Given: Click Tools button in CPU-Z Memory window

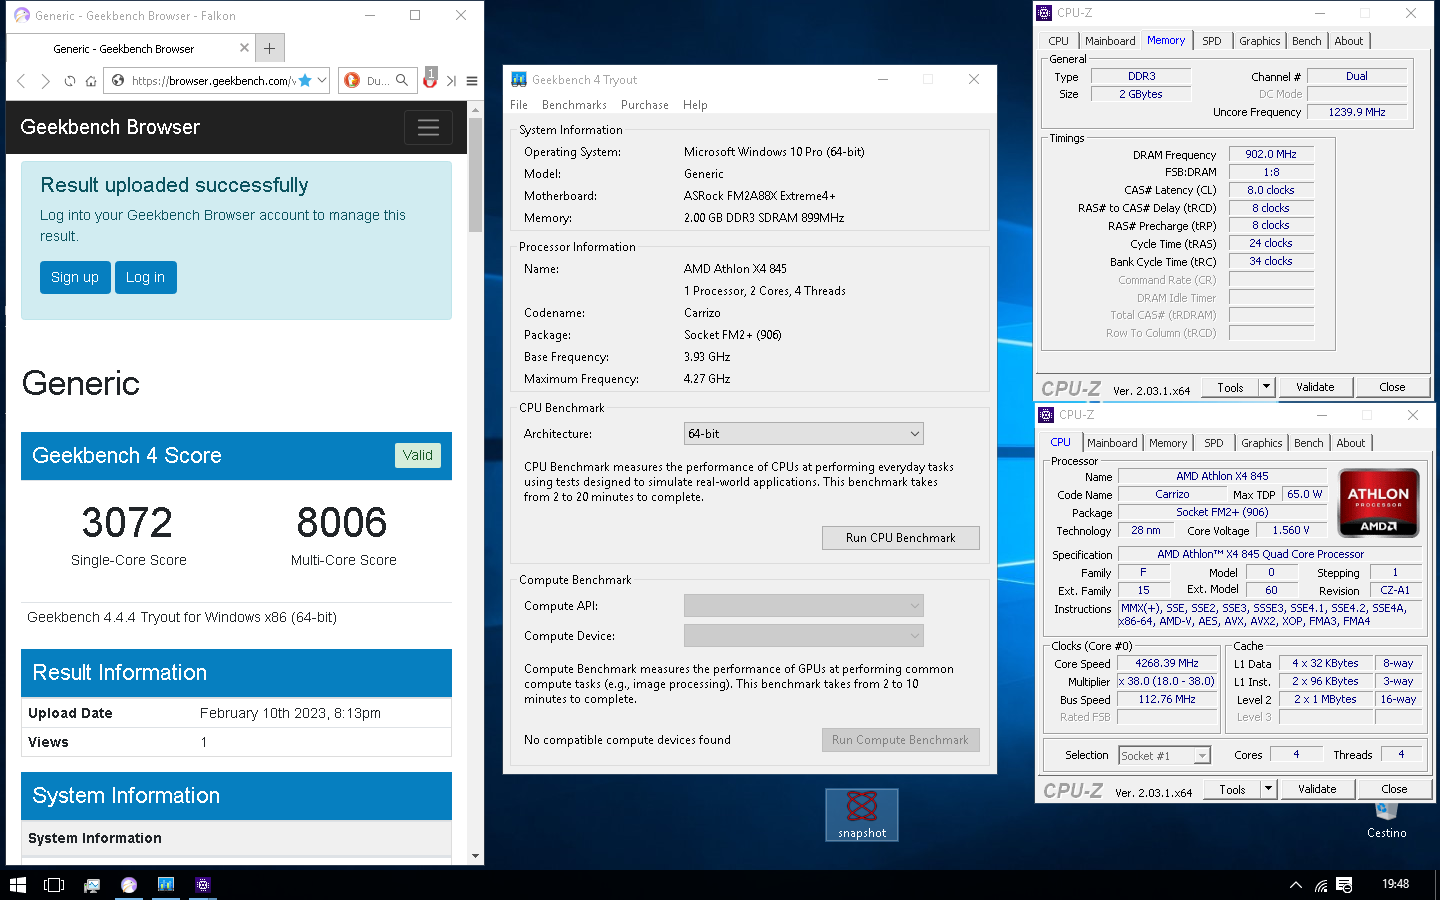Looking at the screenshot, I should tap(1230, 387).
